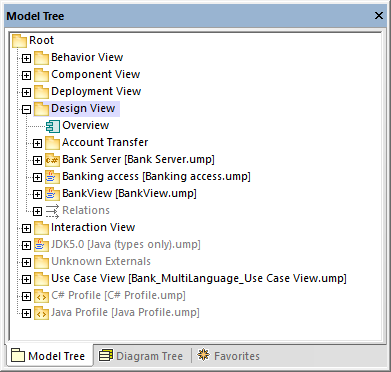Select the Root label
Screen dimensions: 391x372
[41, 40]
